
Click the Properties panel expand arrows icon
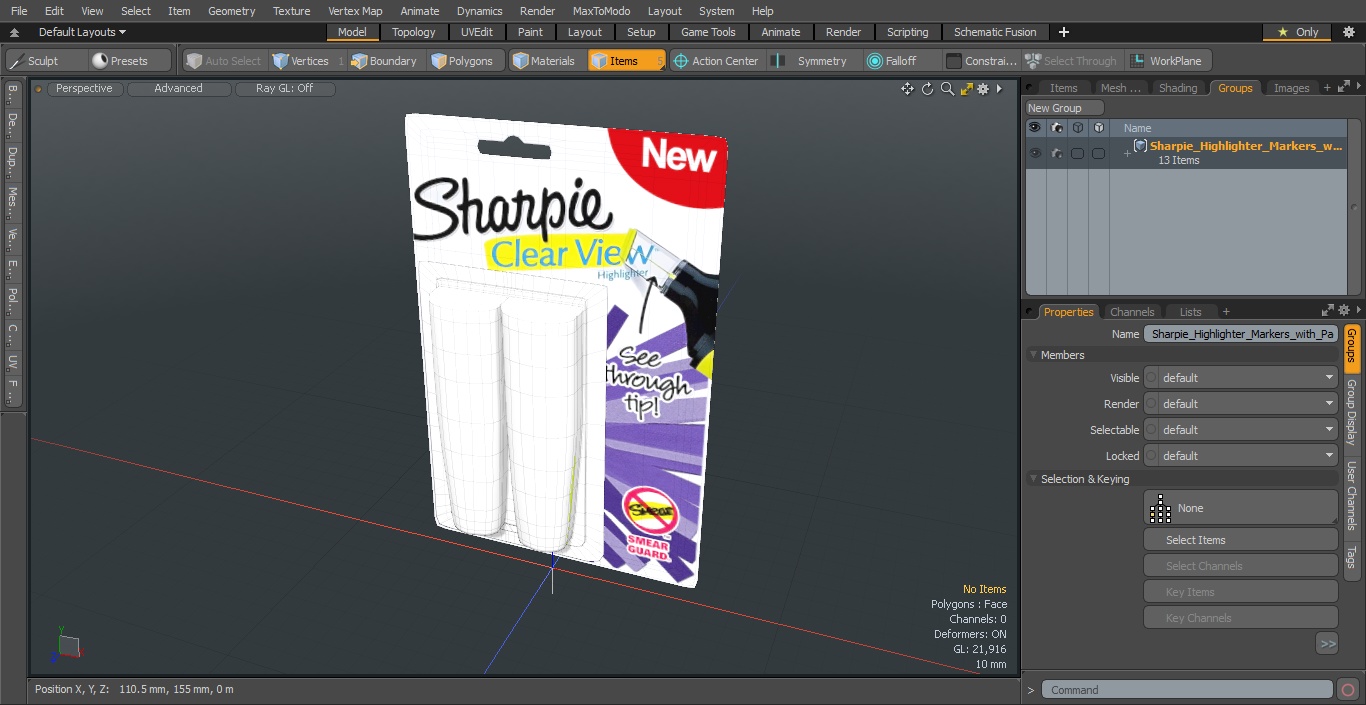coord(1328,311)
